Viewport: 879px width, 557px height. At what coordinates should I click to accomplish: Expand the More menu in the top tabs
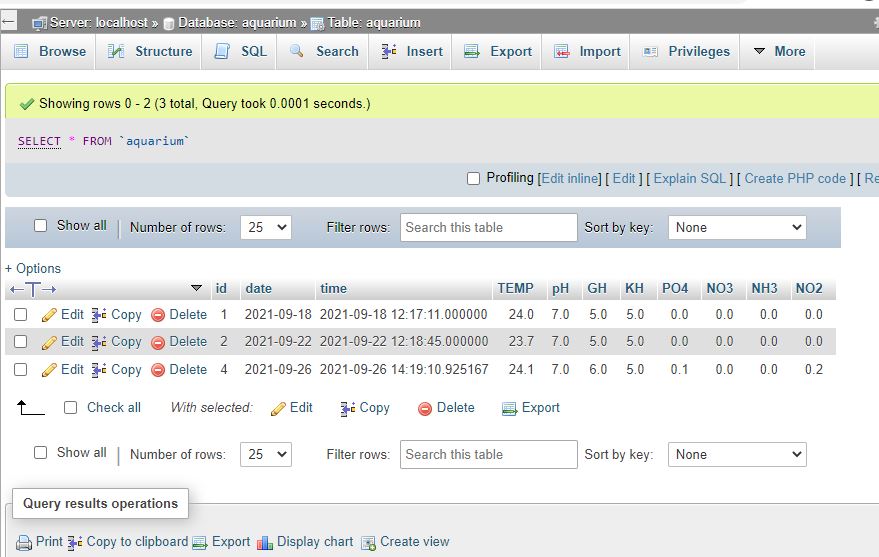tap(778, 51)
